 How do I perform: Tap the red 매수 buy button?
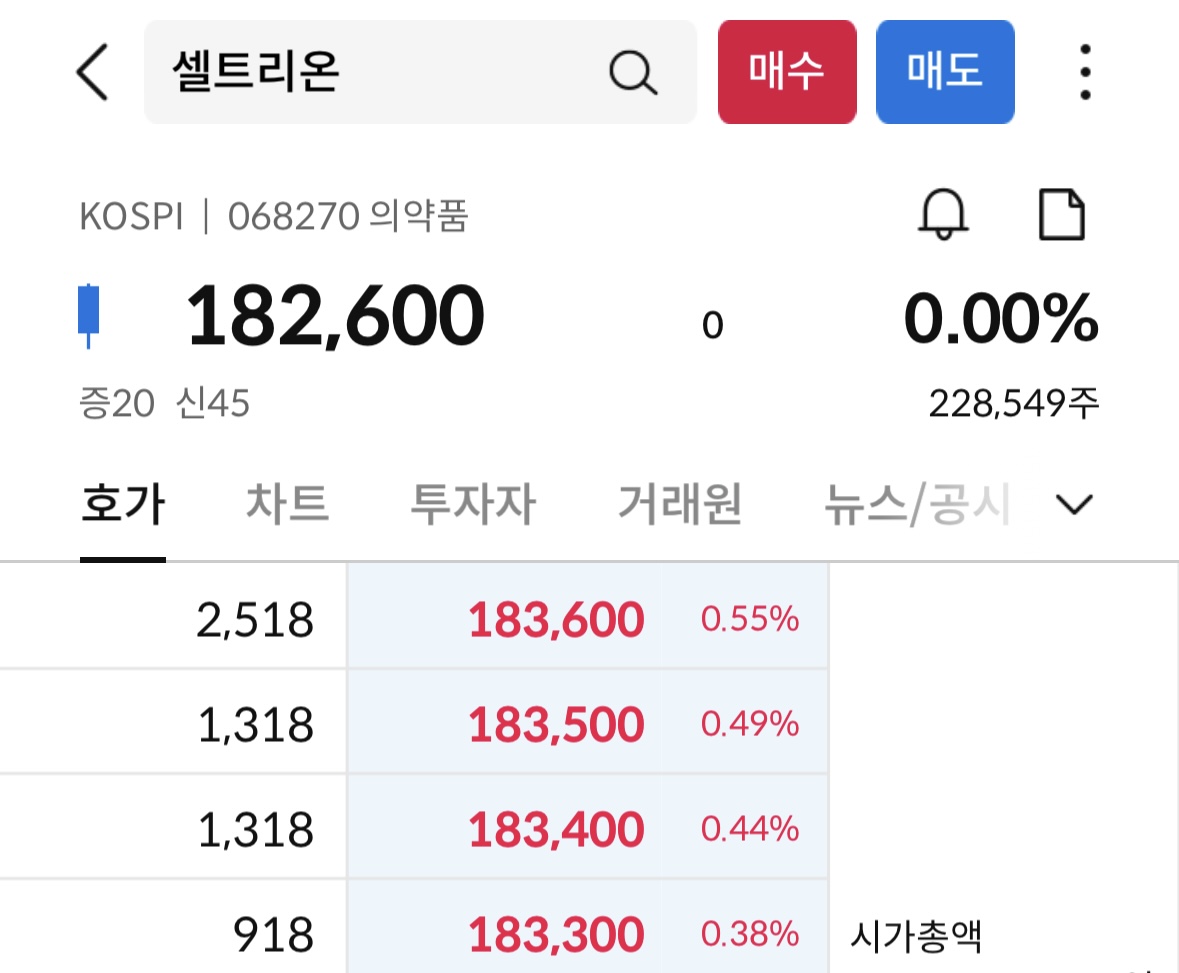tap(787, 72)
